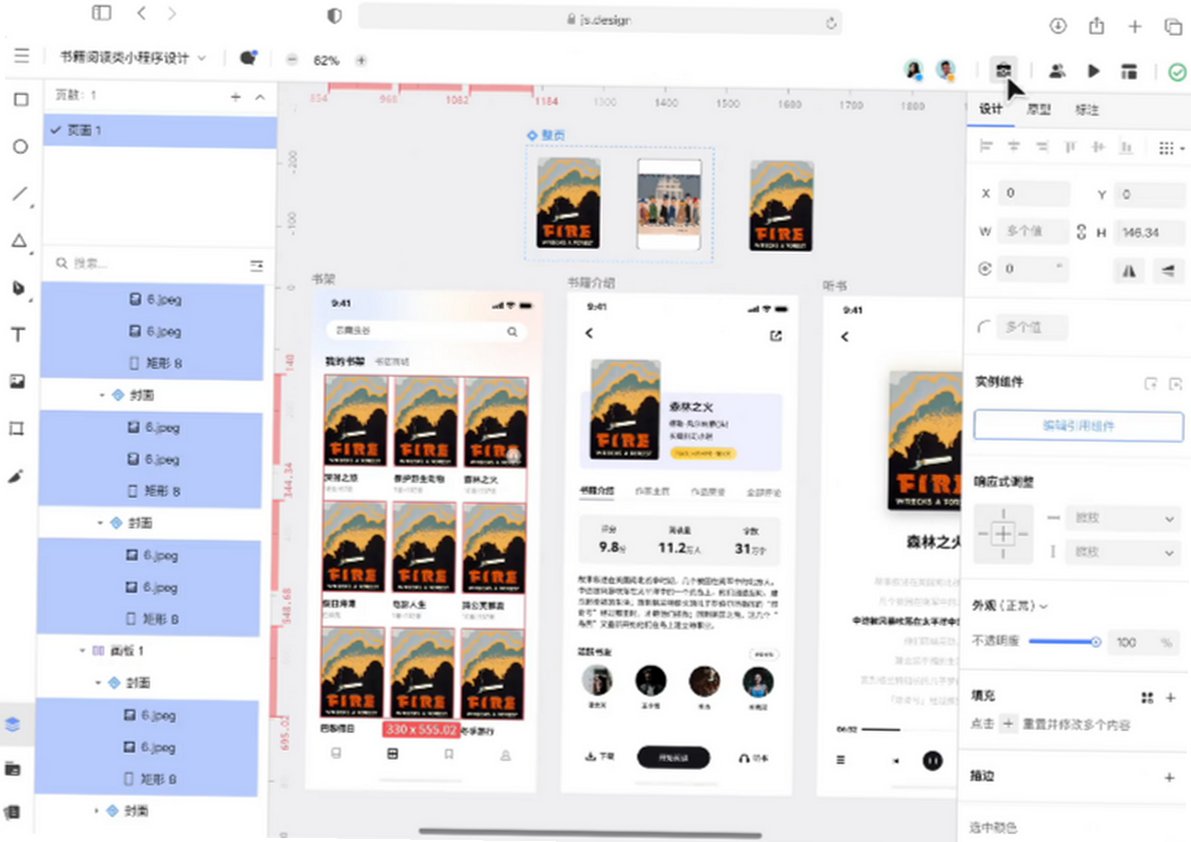
Task: Select the Pen tool
Action: pyautogui.click(x=19, y=289)
